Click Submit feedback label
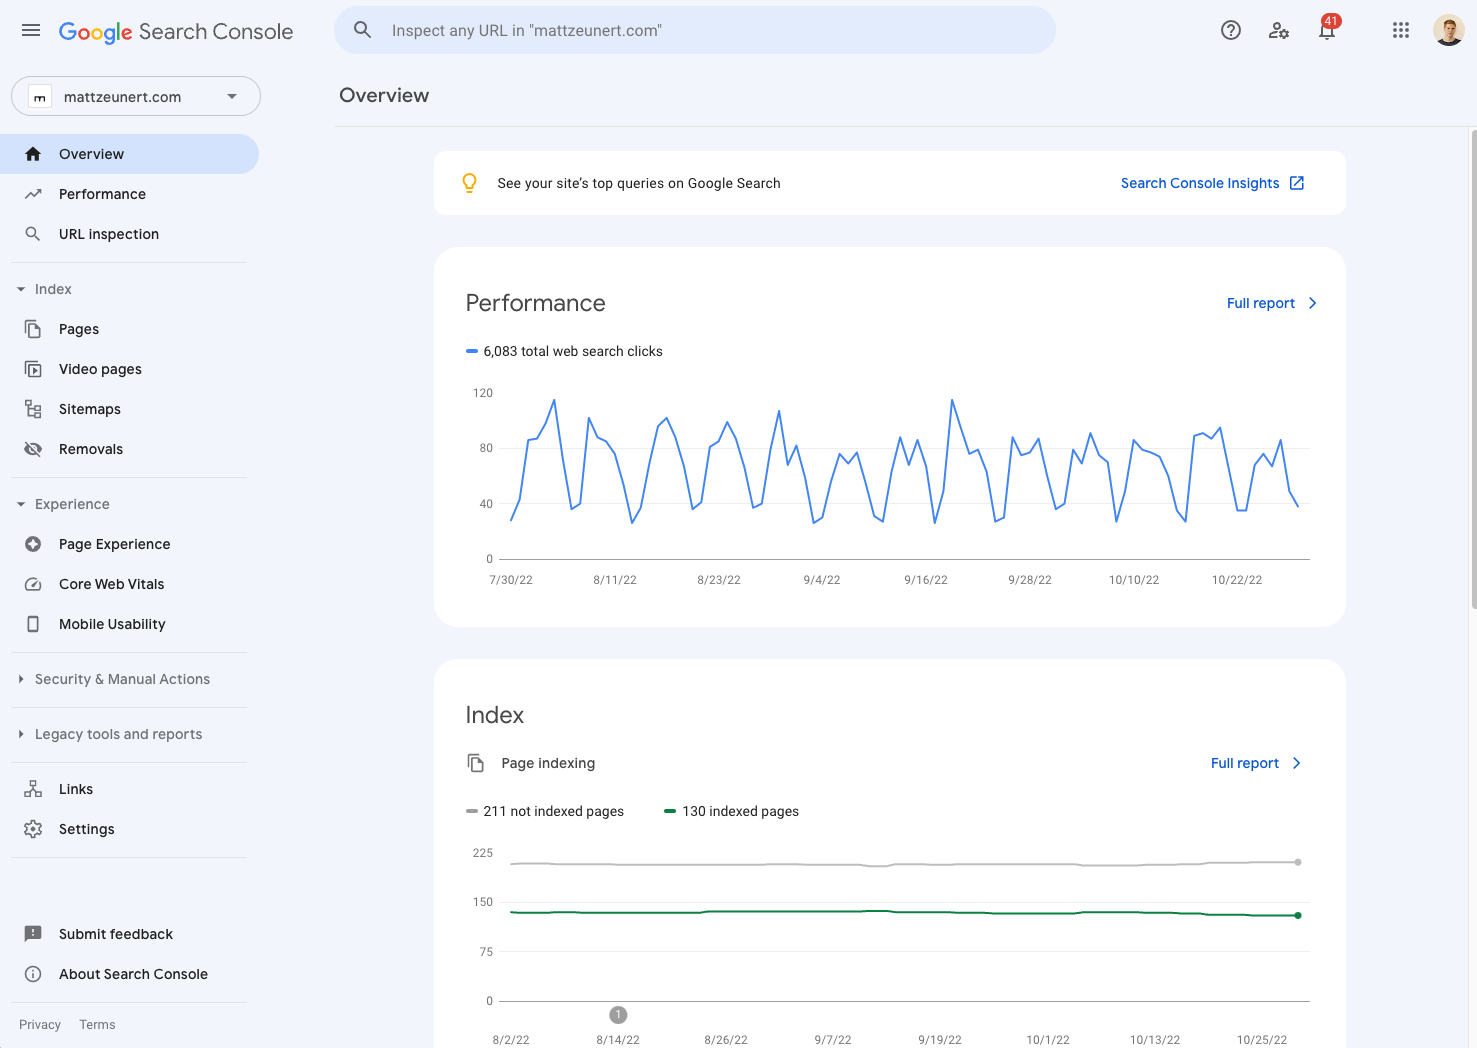This screenshot has width=1477, height=1048. pos(116,934)
